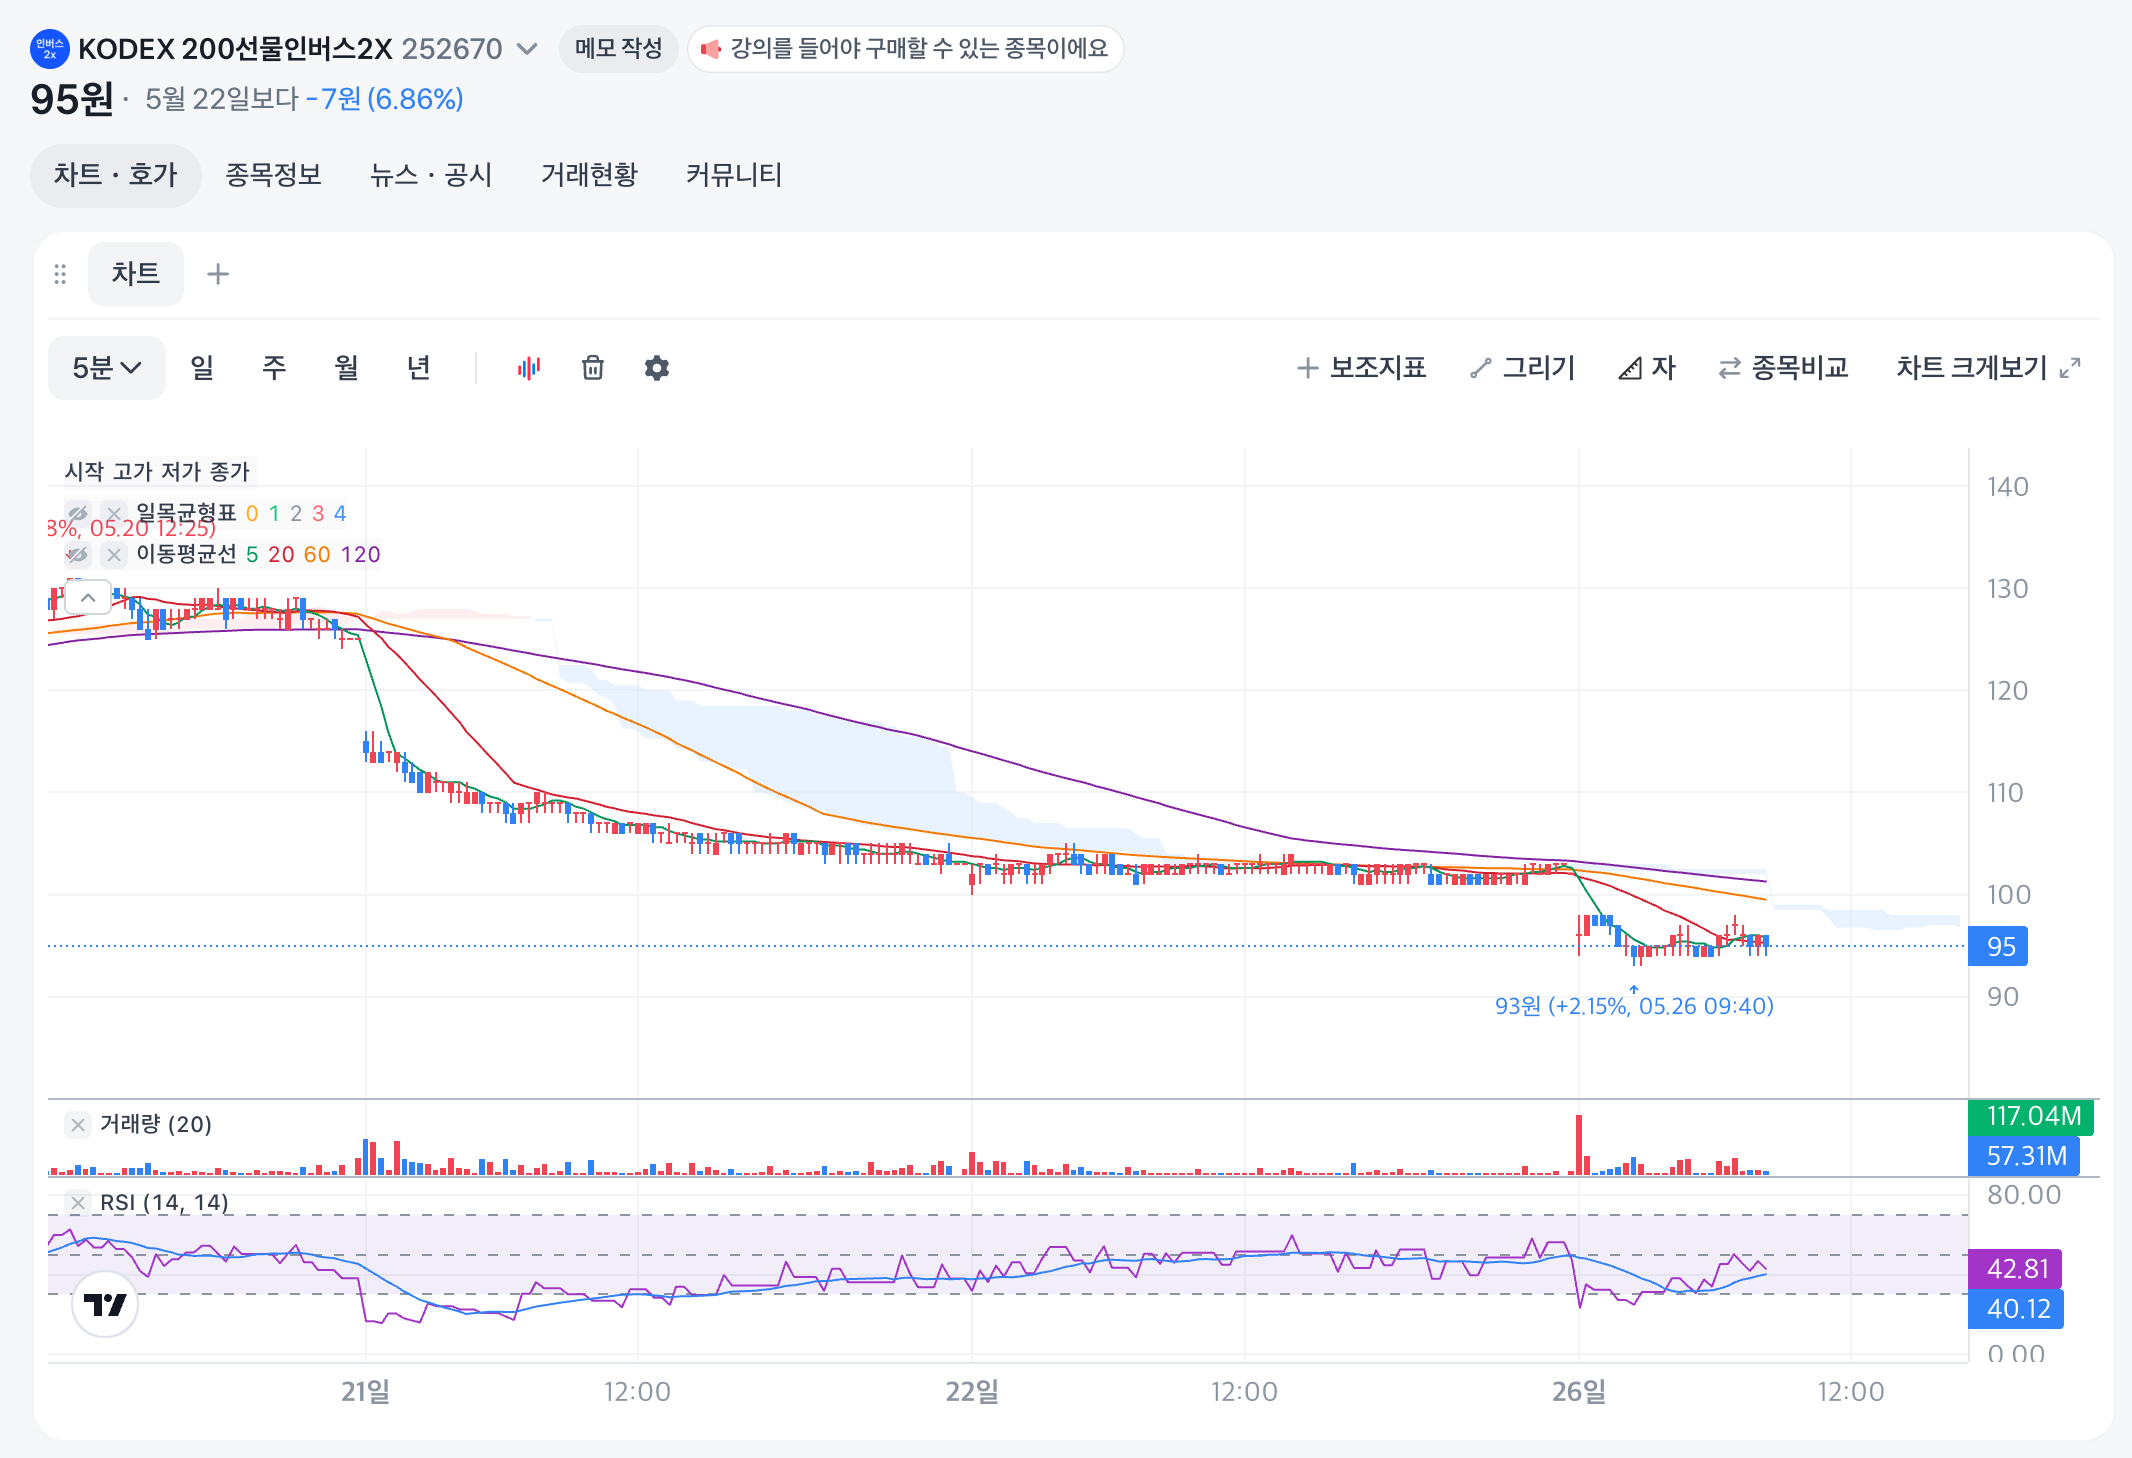Open the 5분 interval dropdown
Viewport: 2132px width, 1458px height.
coord(106,368)
